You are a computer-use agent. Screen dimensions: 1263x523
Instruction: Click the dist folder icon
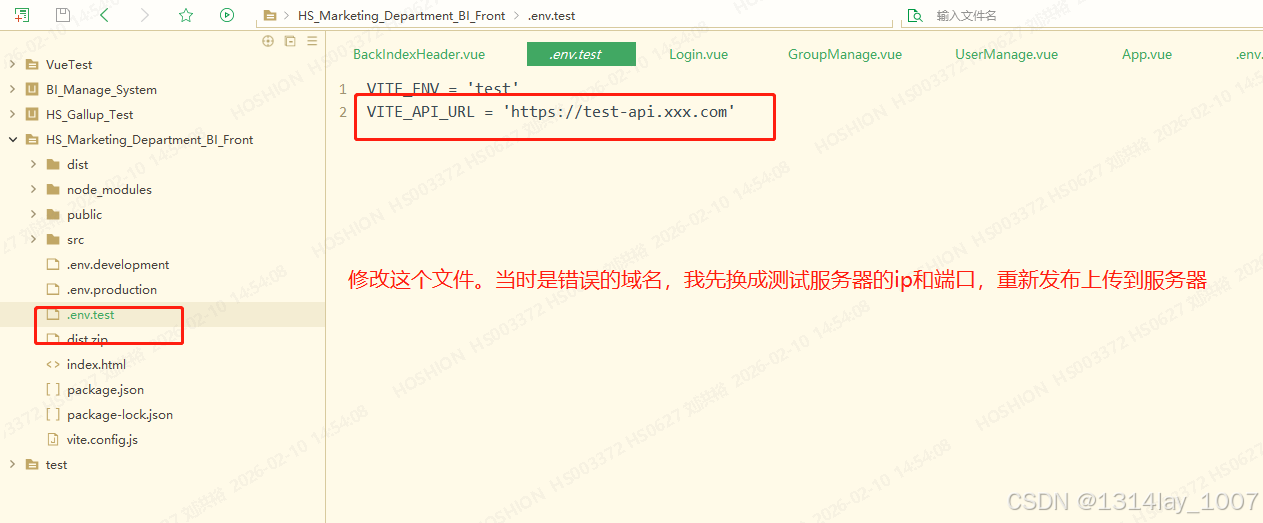[53, 164]
